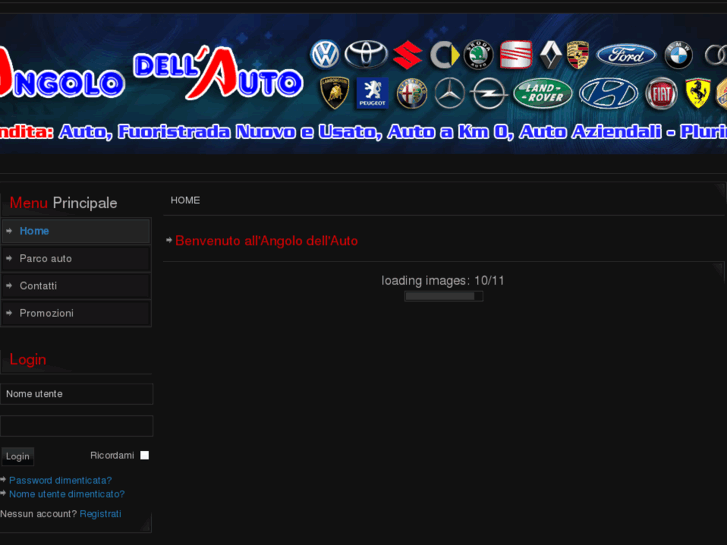The height and width of the screenshot is (545, 727).
Task: Click the Angolo dell'Auto site logo
Action: pos(151,73)
